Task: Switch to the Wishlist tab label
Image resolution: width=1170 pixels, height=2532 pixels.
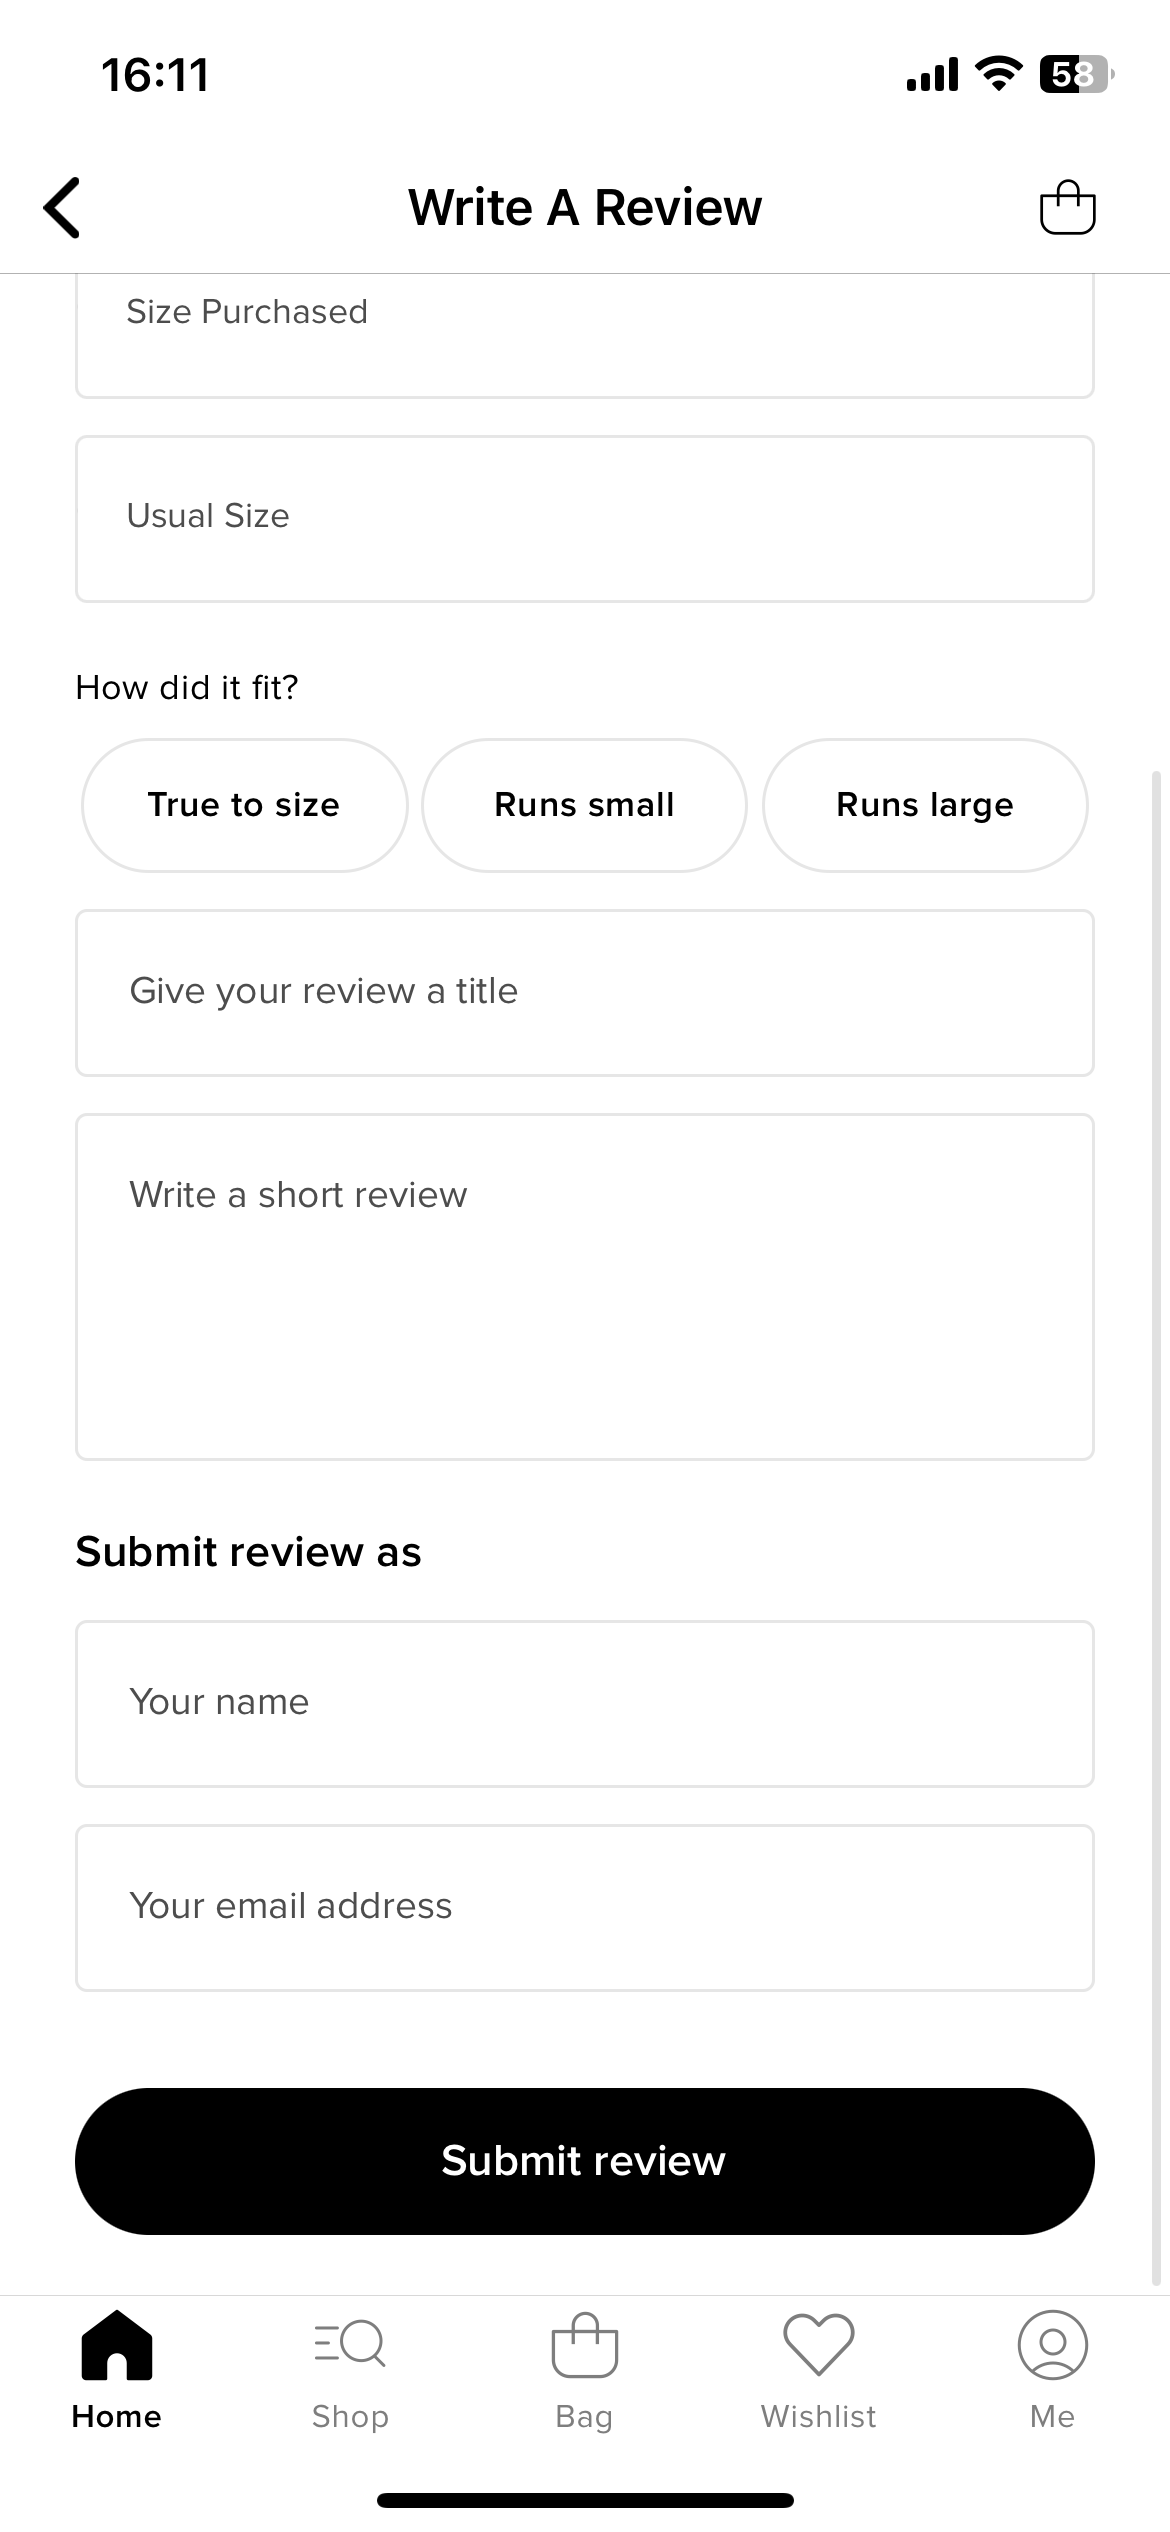Action: coord(818,2416)
